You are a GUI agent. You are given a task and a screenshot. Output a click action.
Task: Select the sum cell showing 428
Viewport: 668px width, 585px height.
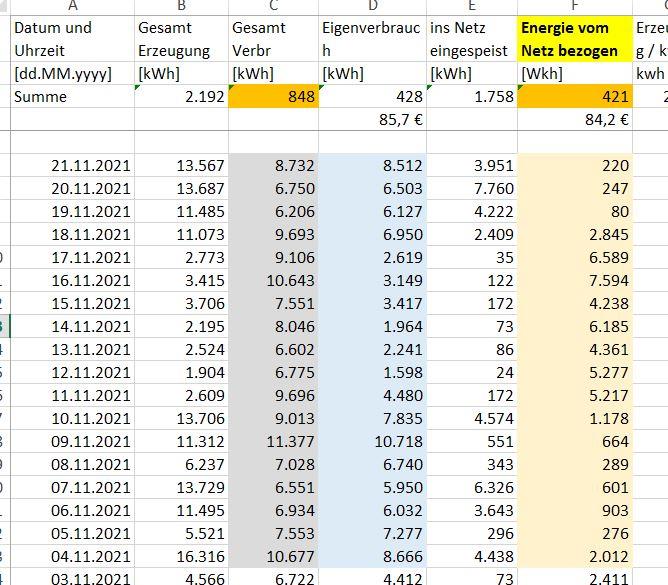click(x=372, y=96)
